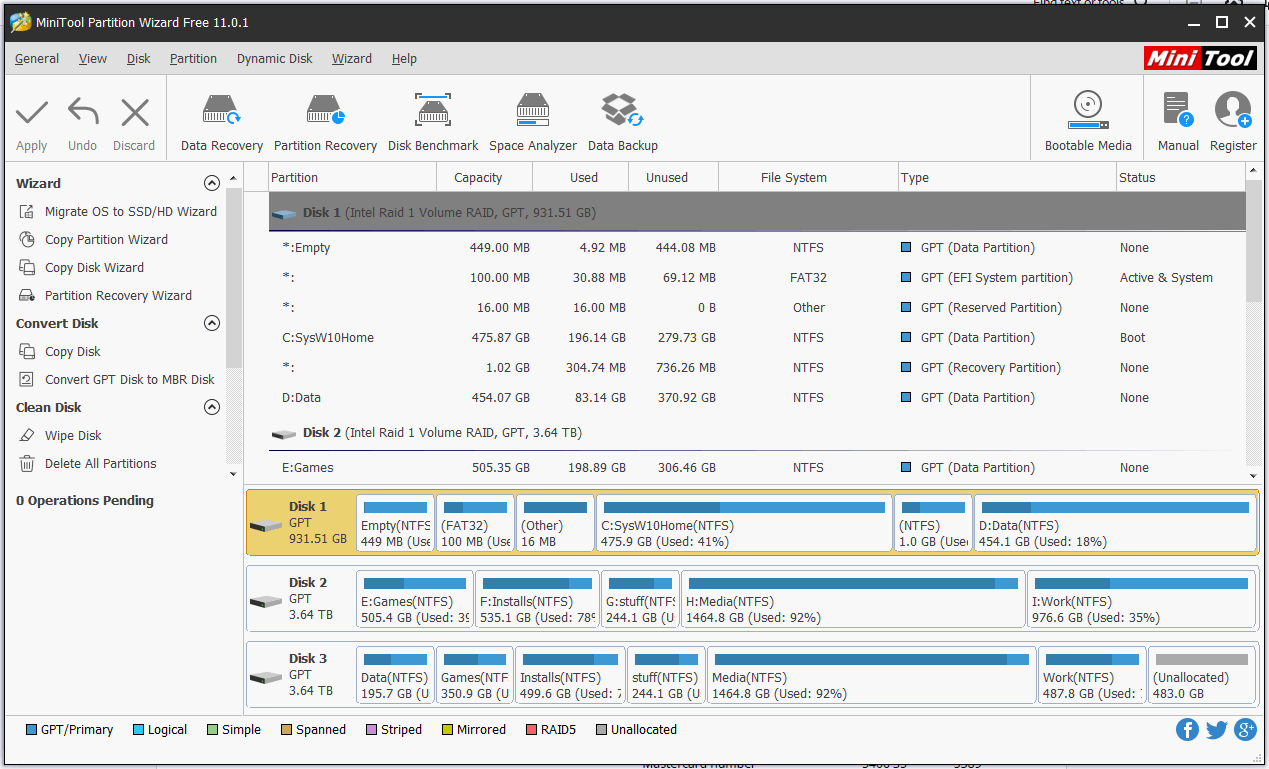The height and width of the screenshot is (769, 1269).
Task: Click Wipe Disk in the sidebar
Action: click(73, 436)
